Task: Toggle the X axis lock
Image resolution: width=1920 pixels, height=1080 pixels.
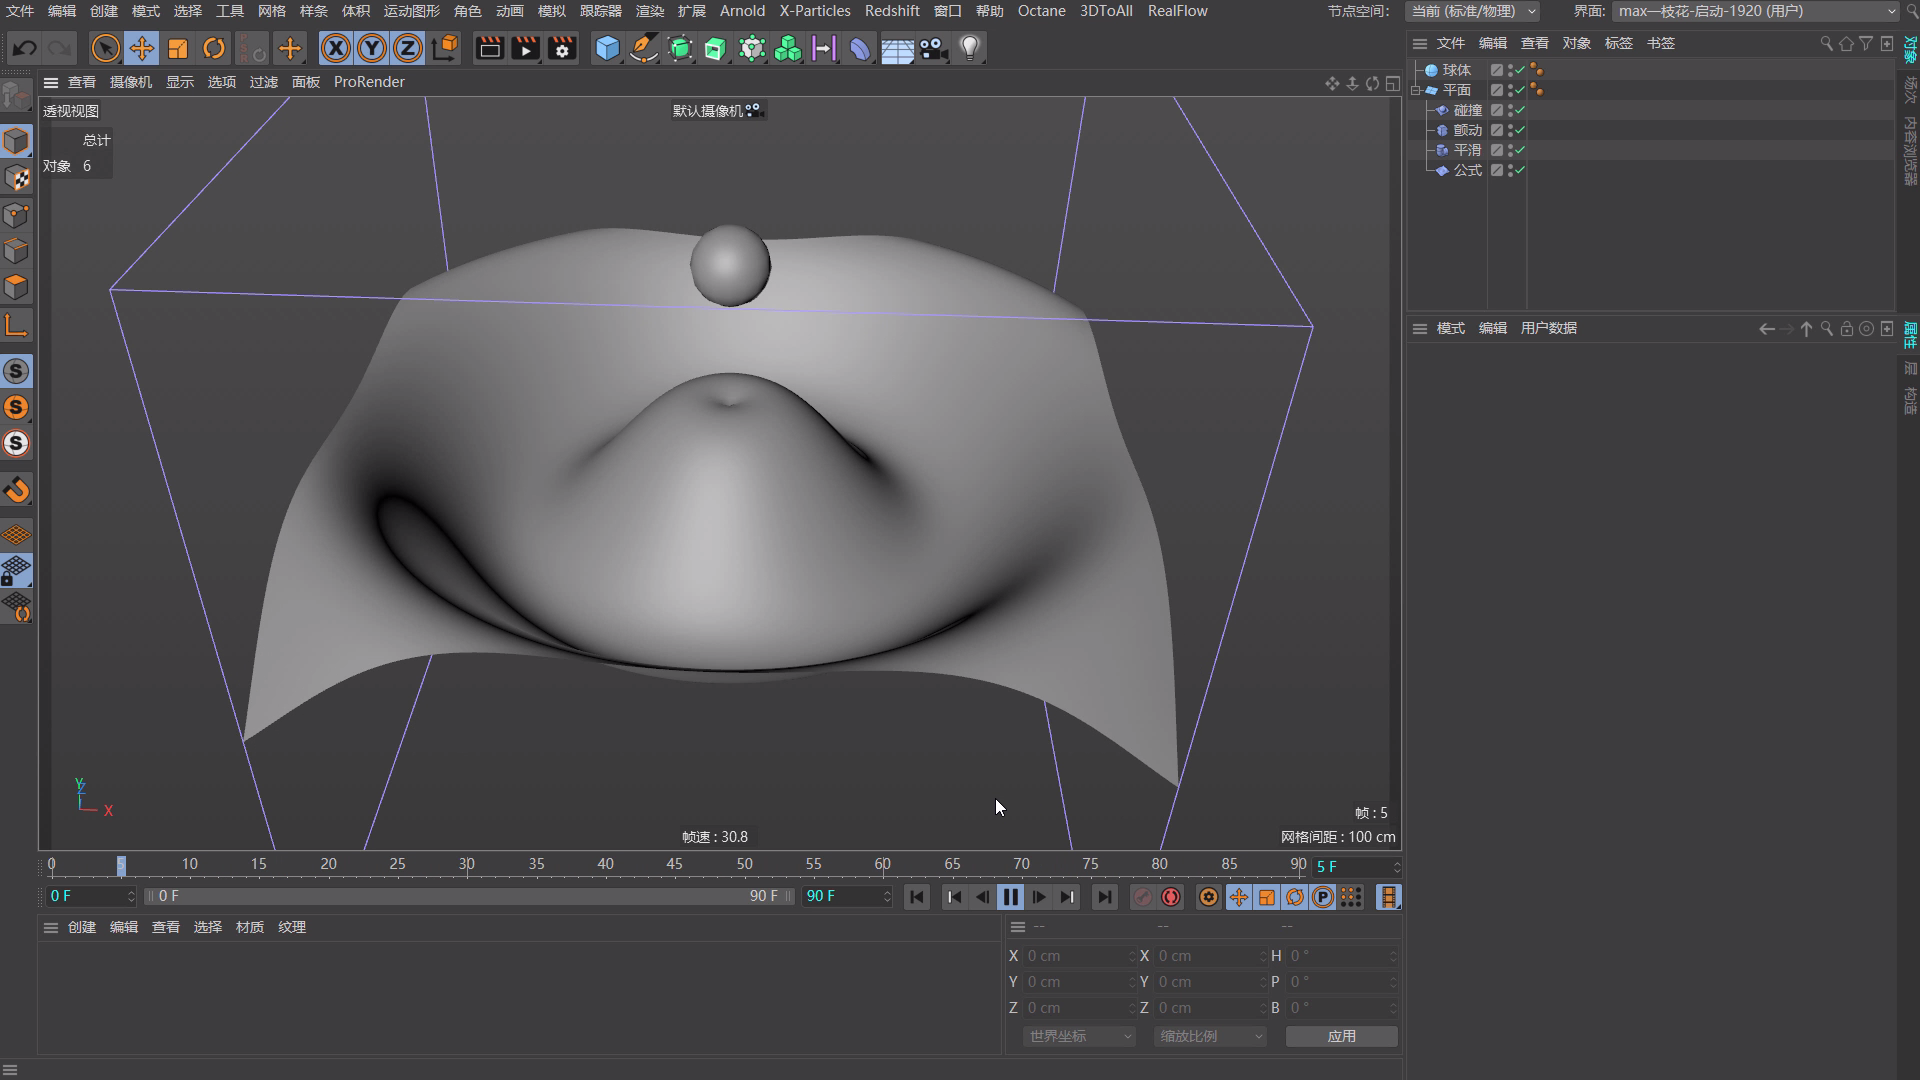Action: click(336, 48)
